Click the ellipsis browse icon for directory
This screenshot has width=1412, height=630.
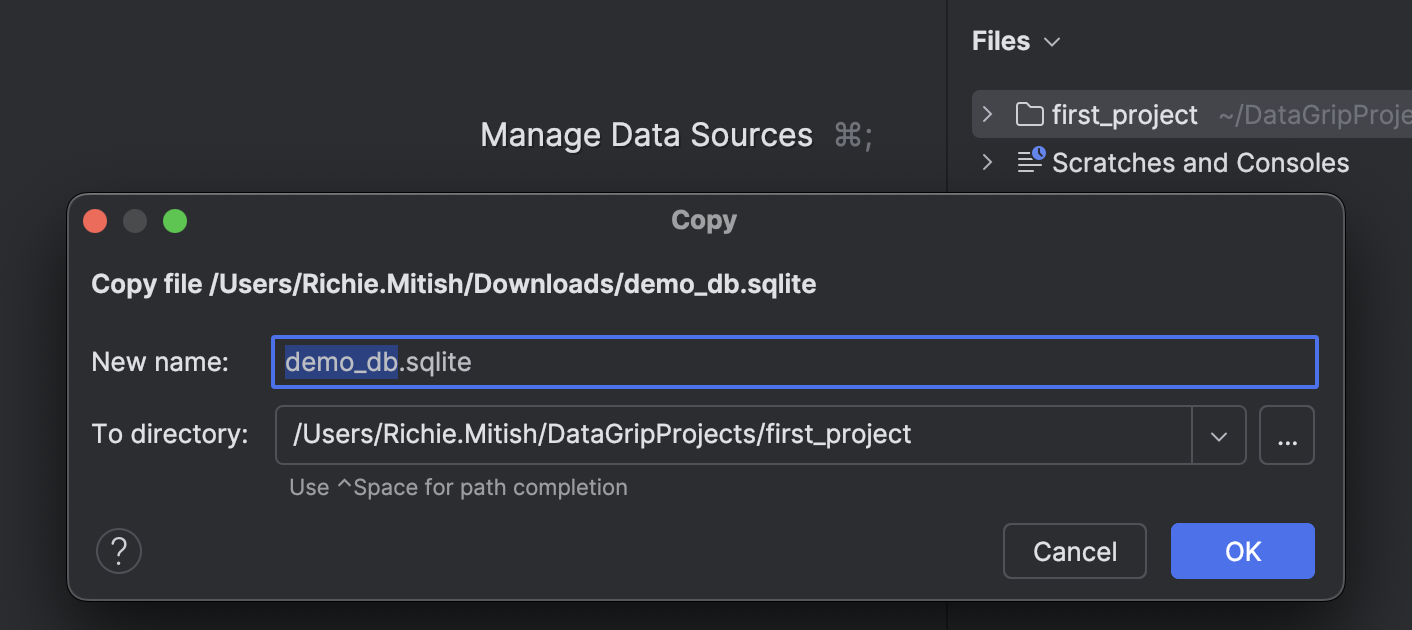[1286, 434]
